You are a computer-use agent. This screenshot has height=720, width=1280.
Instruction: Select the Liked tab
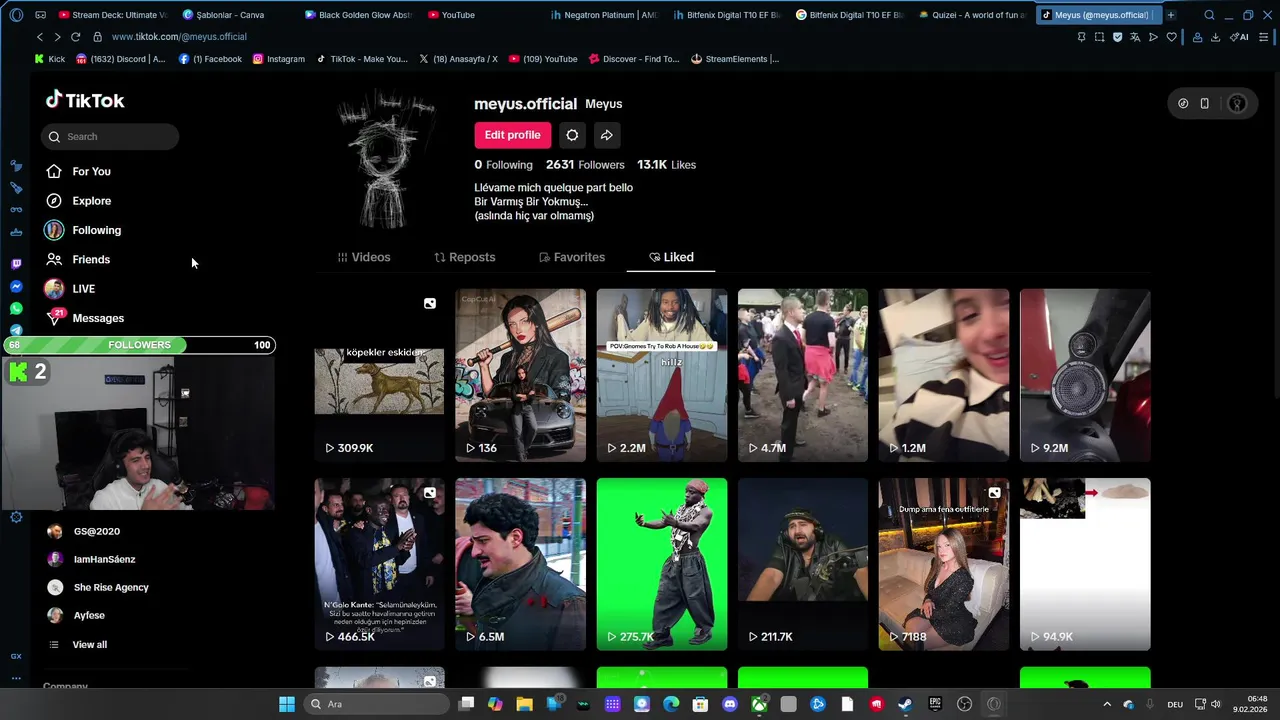(x=671, y=257)
